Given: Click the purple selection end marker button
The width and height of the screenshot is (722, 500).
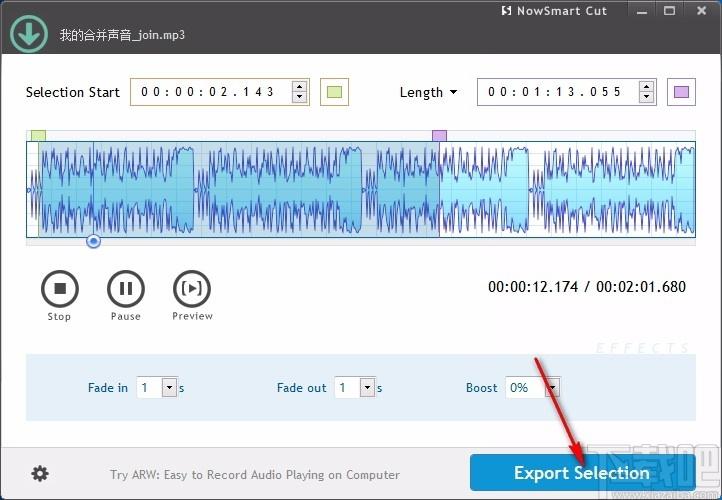Looking at the screenshot, I should (x=681, y=92).
